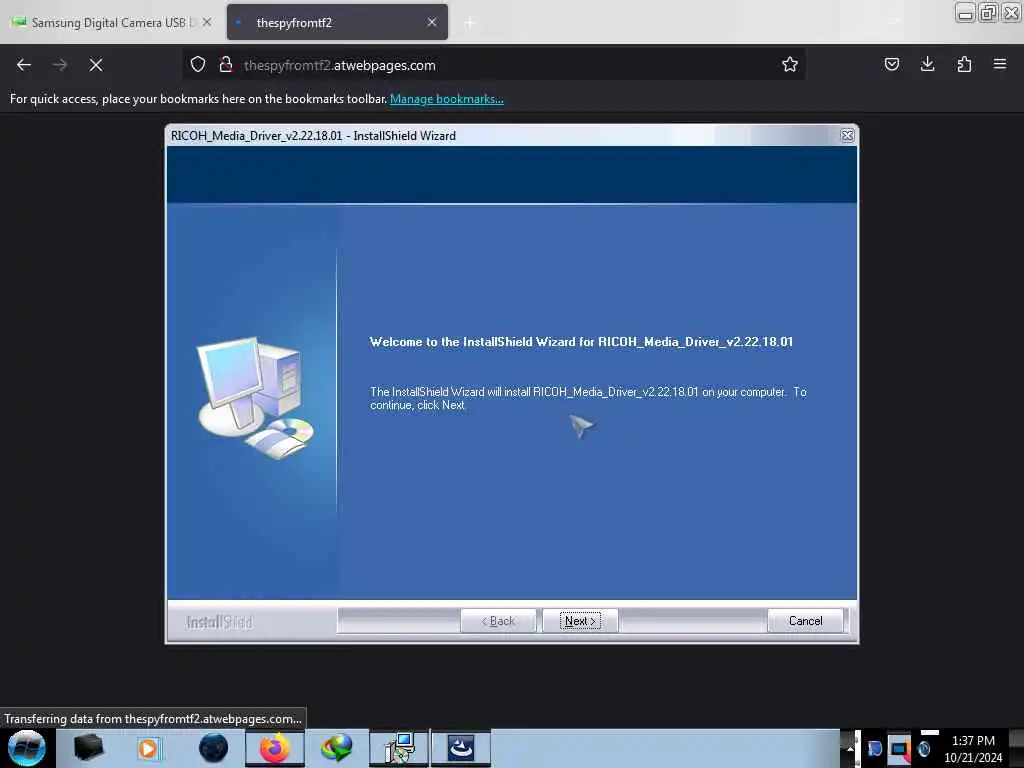Open a new browser tab
The width and height of the screenshot is (1024, 768).
469,24
